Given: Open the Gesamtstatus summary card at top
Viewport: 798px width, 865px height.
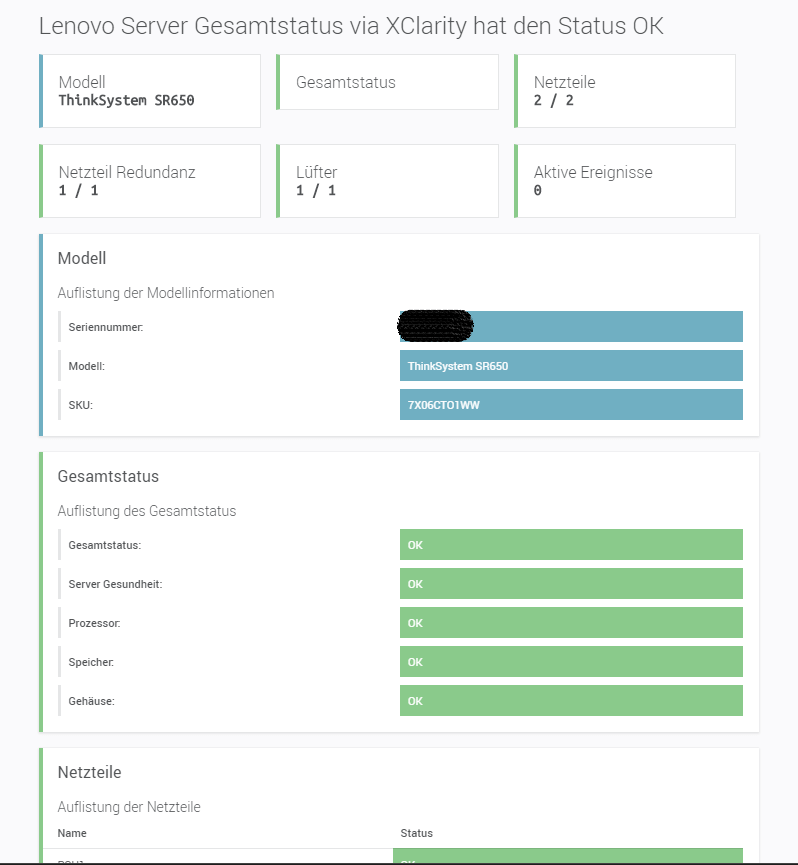Looking at the screenshot, I should [387, 82].
